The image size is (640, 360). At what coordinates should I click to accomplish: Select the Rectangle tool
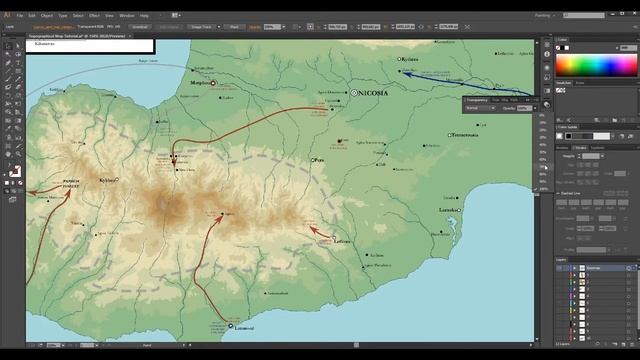pos(18,71)
